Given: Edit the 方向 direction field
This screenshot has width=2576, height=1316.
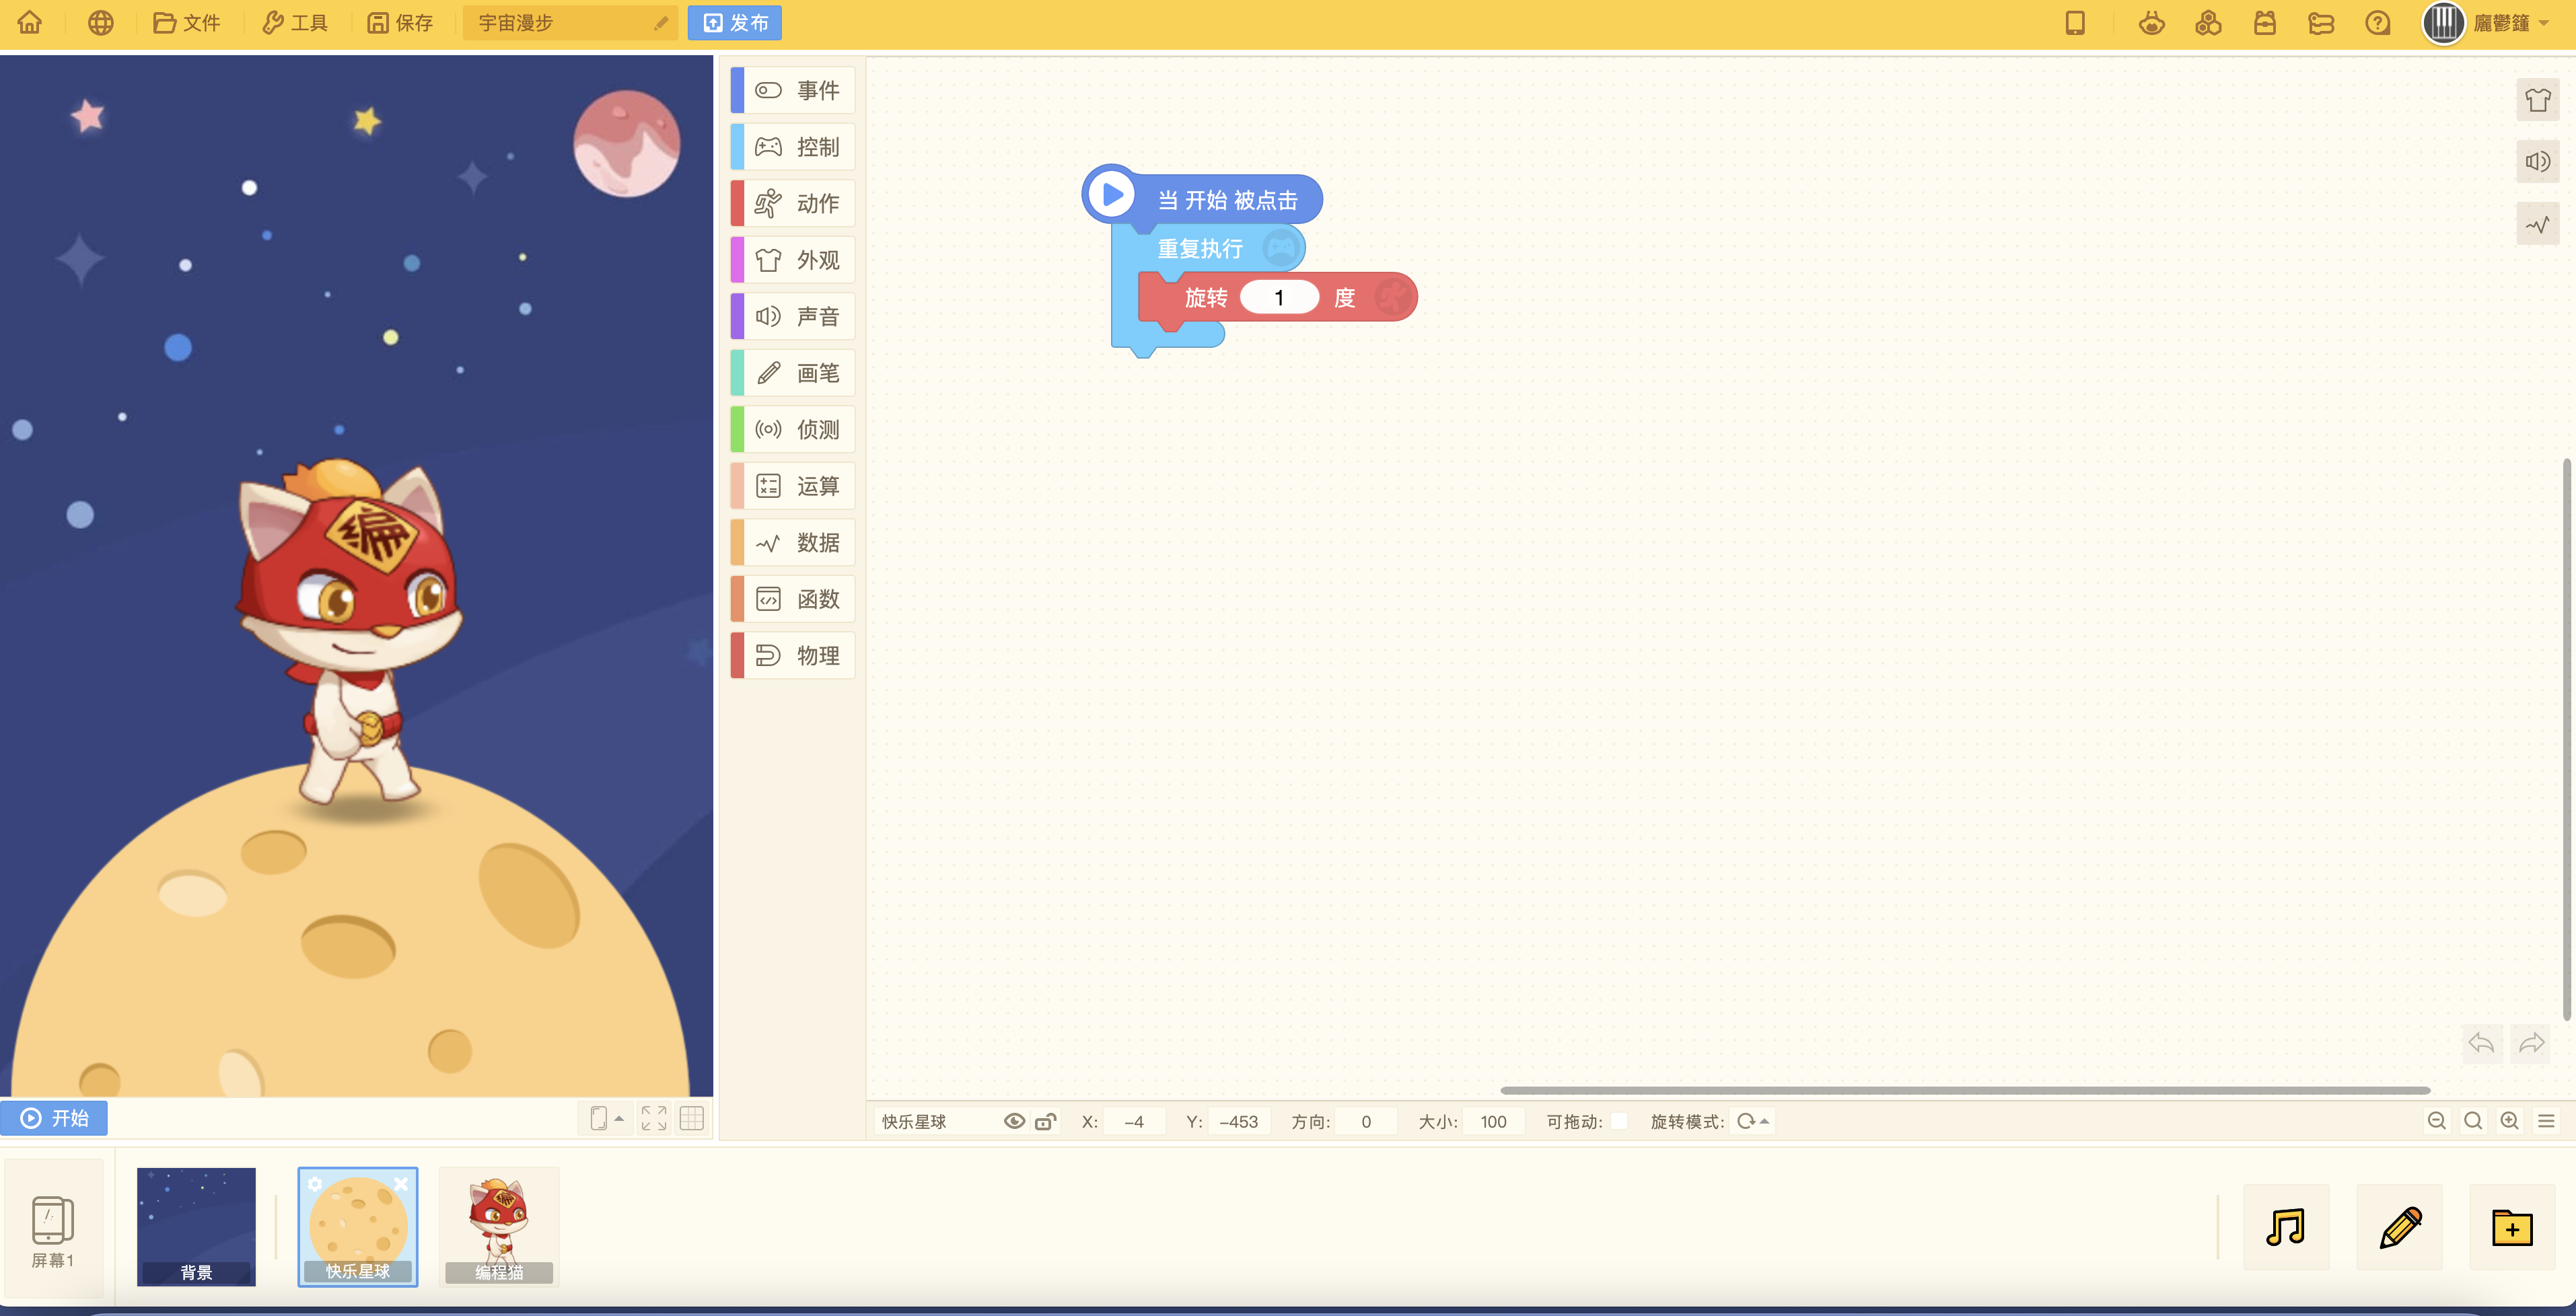Looking at the screenshot, I should pyautogui.click(x=1367, y=1121).
